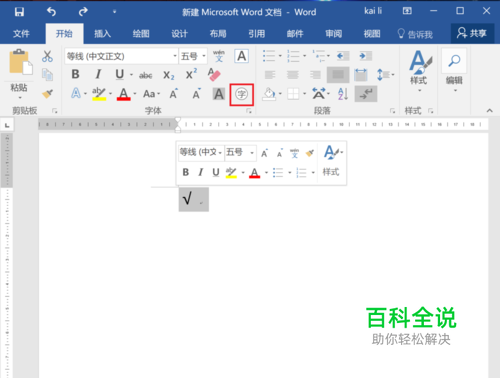Click Bold in the mini toolbar
Image resolution: width=500 pixels, height=378 pixels.
[x=186, y=172]
